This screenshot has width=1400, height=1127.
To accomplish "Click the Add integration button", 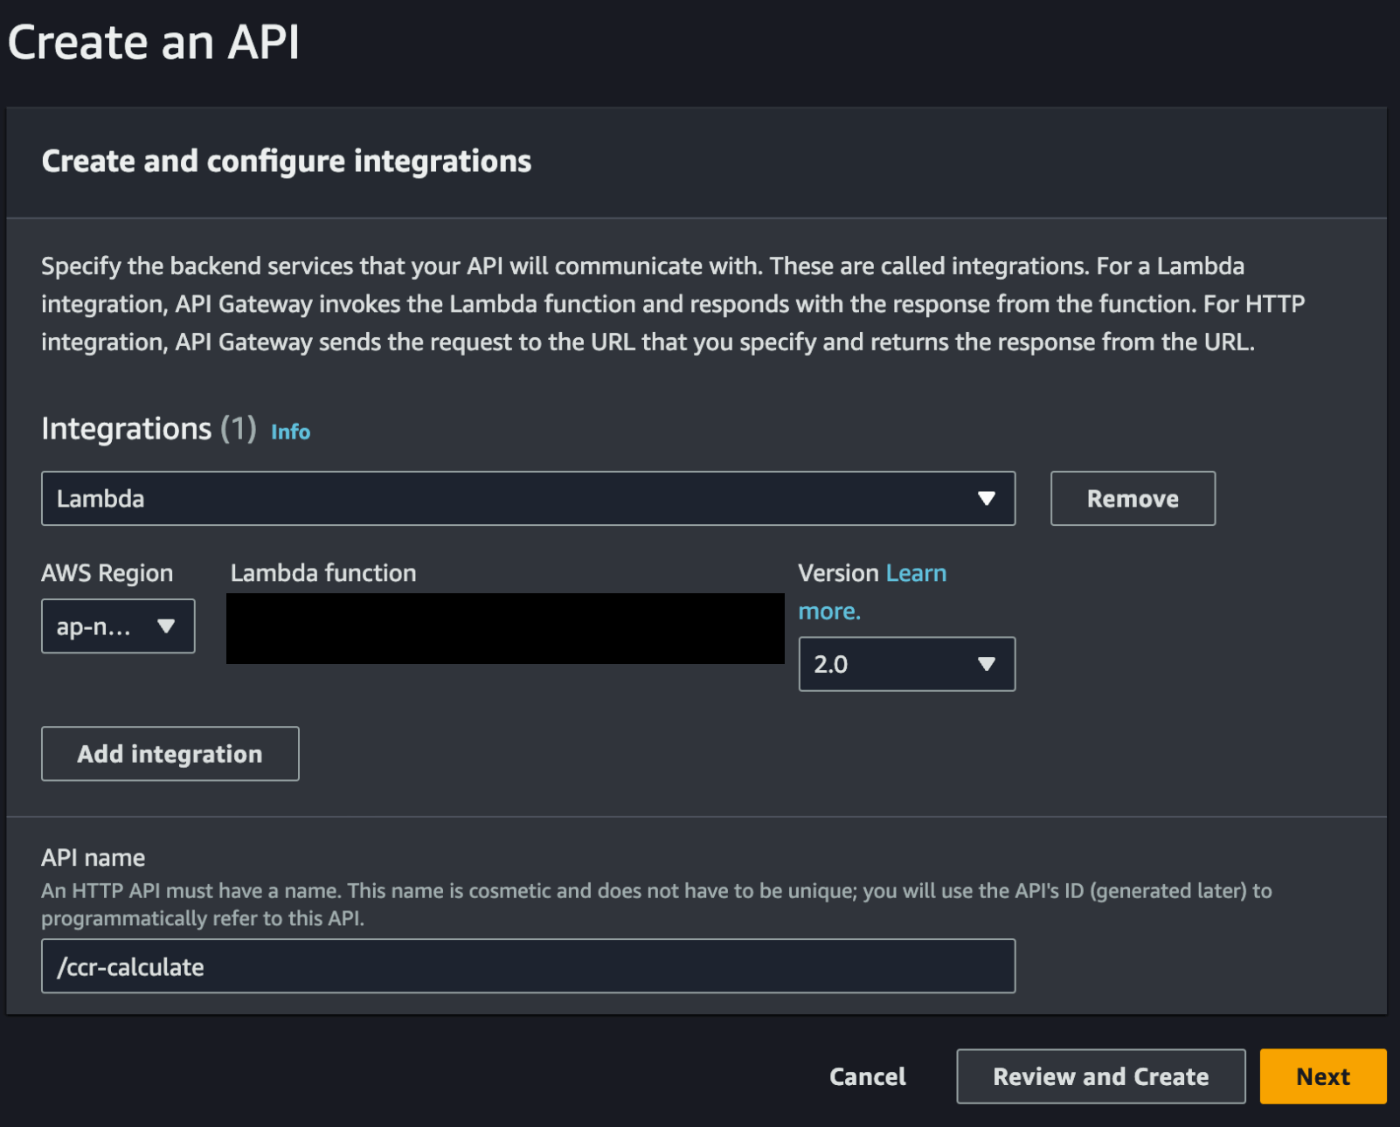I will [x=170, y=754].
